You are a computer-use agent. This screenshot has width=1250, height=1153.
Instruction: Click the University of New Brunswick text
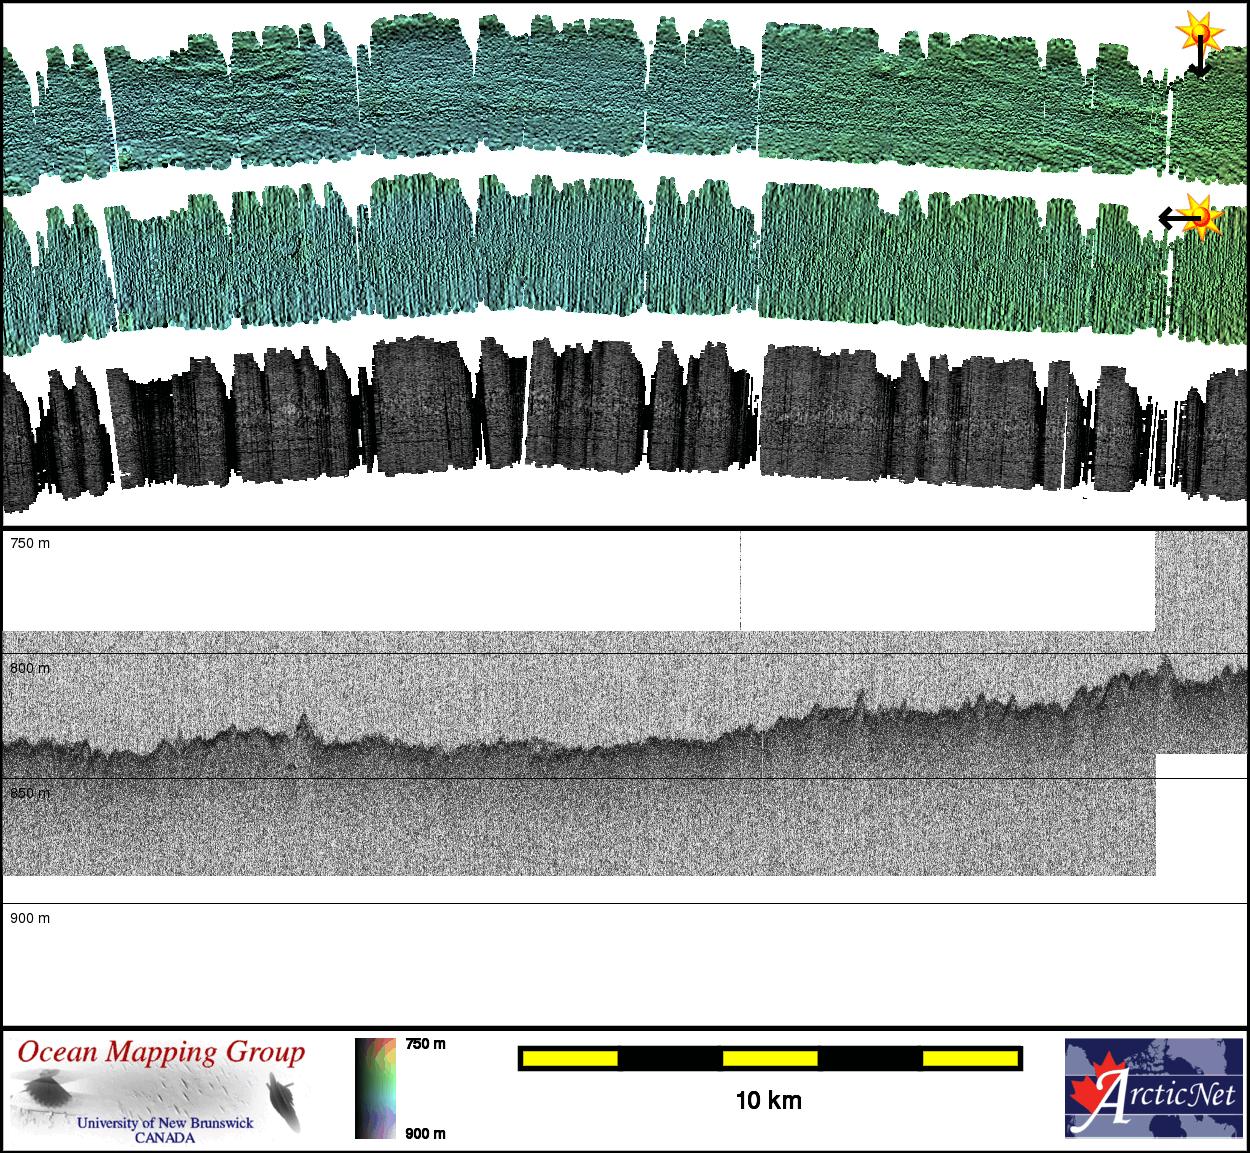pos(165,1123)
